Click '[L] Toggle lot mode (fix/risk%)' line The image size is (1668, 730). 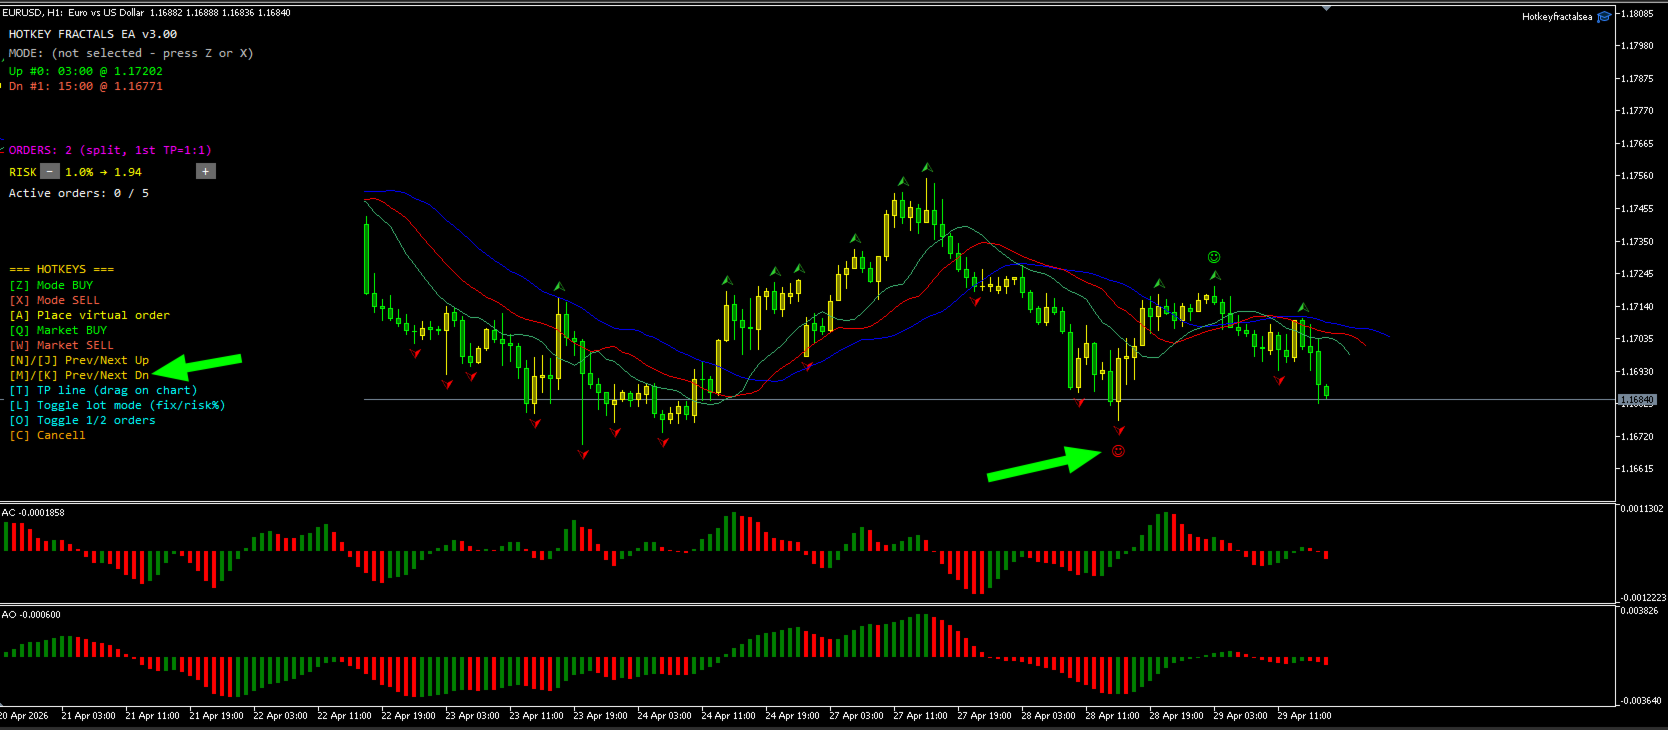(x=117, y=405)
